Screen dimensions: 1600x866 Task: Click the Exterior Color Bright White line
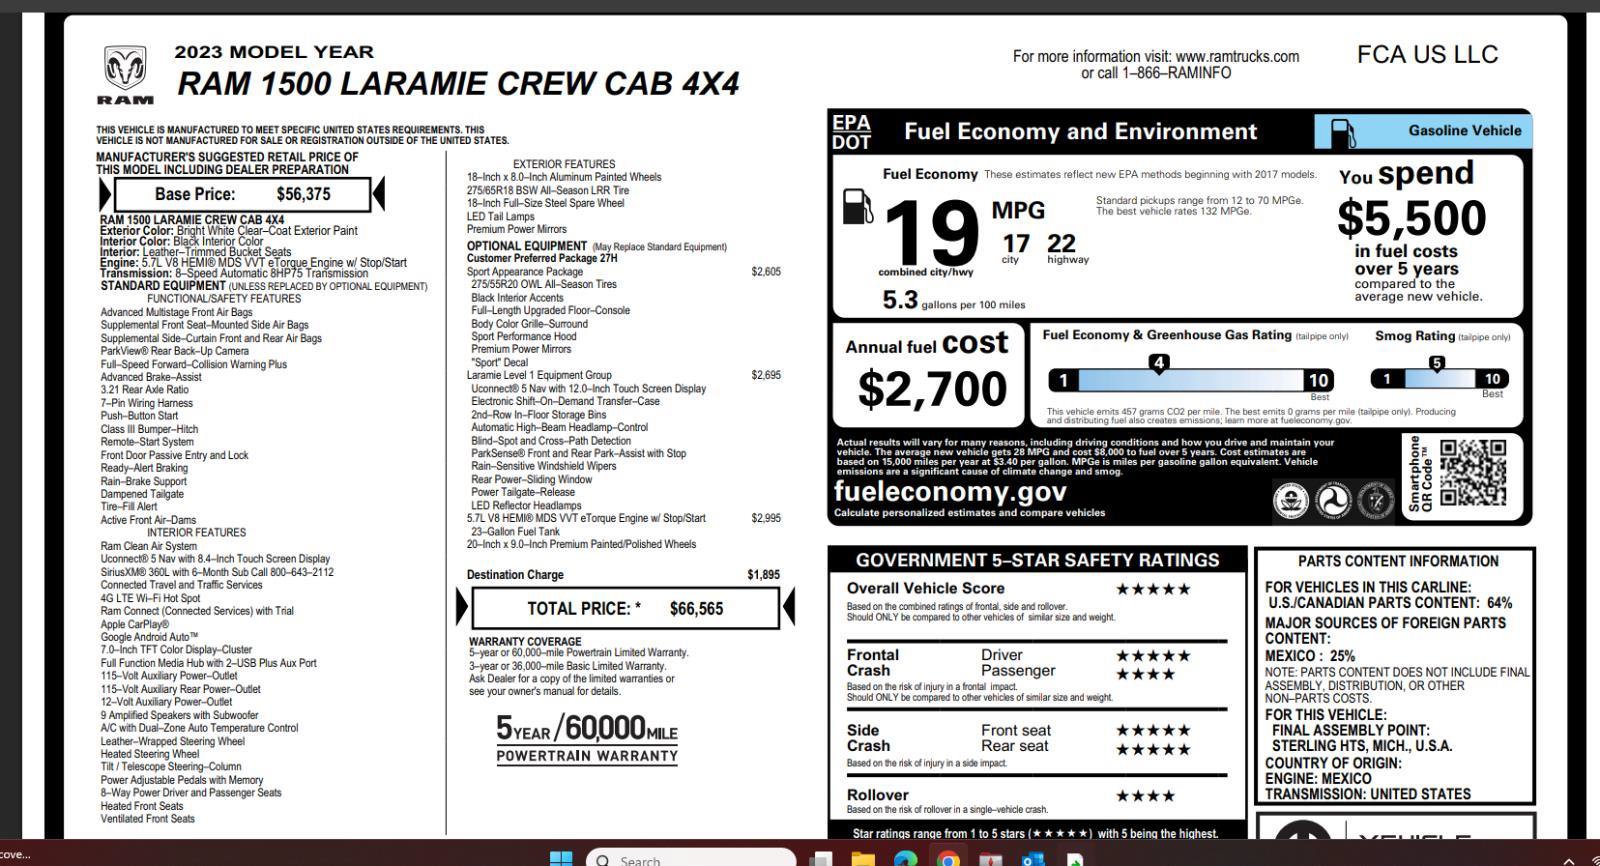[x=228, y=231]
